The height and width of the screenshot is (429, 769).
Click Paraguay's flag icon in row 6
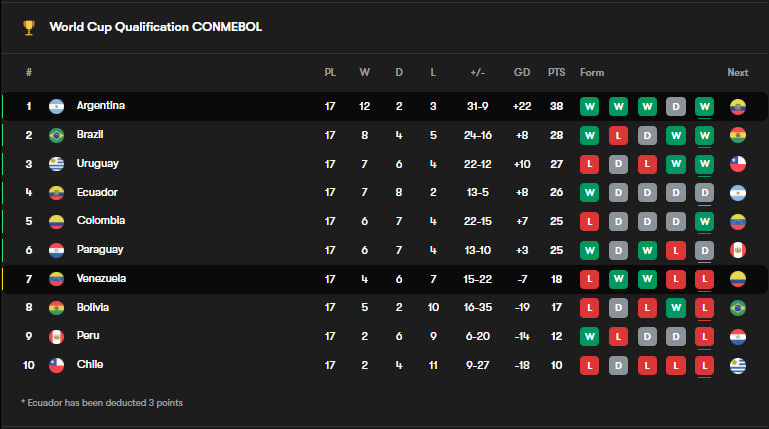tap(57, 250)
